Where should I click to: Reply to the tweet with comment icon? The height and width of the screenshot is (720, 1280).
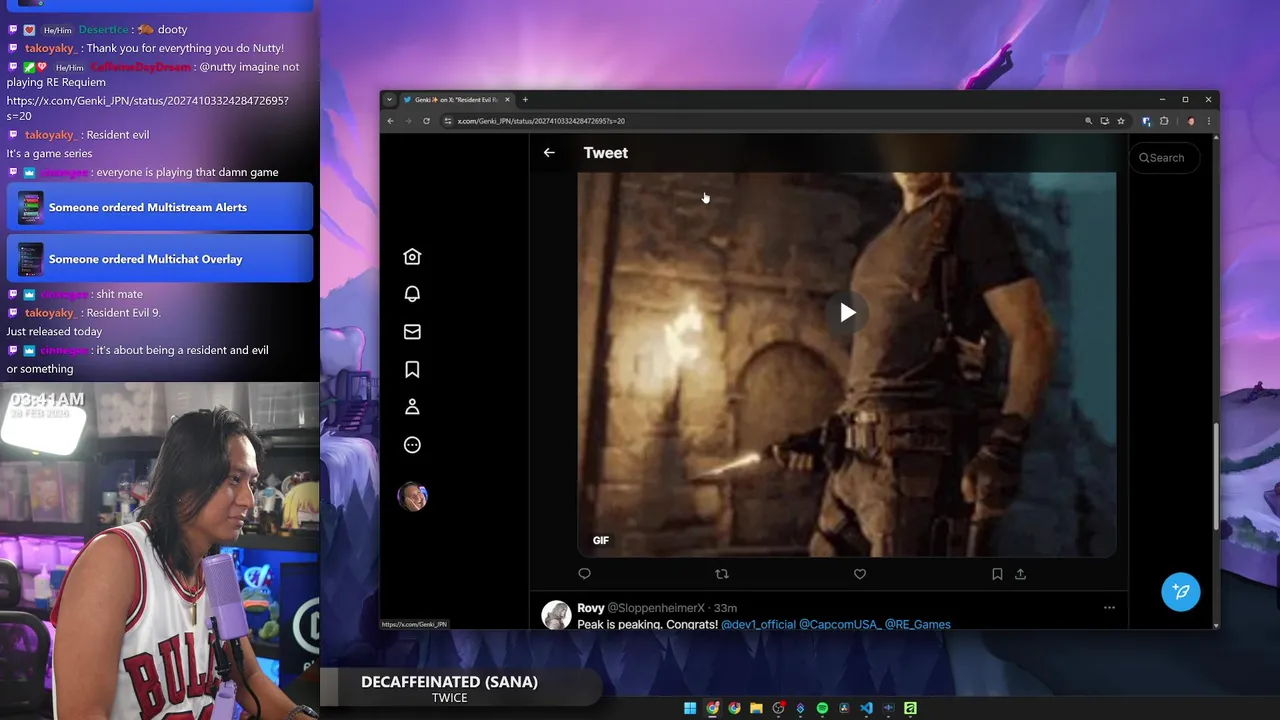click(x=585, y=574)
